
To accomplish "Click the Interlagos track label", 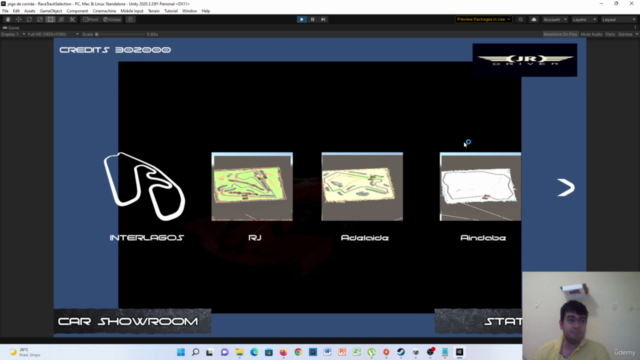I will pyautogui.click(x=147, y=238).
